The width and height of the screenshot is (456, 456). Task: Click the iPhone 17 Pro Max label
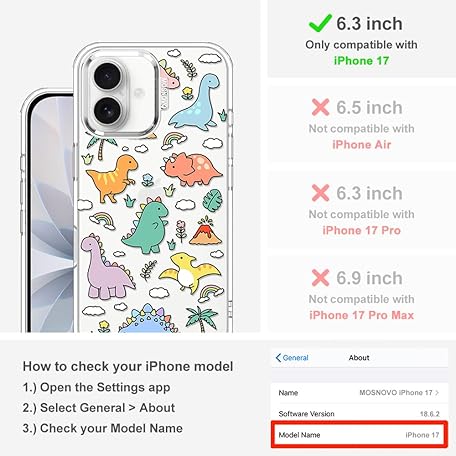pyautogui.click(x=361, y=315)
